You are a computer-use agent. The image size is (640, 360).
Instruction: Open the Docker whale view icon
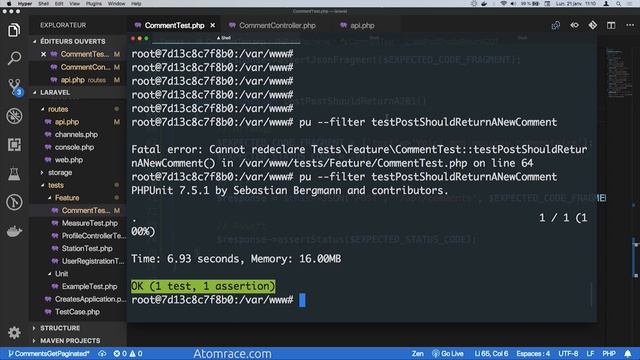pyautogui.click(x=14, y=231)
